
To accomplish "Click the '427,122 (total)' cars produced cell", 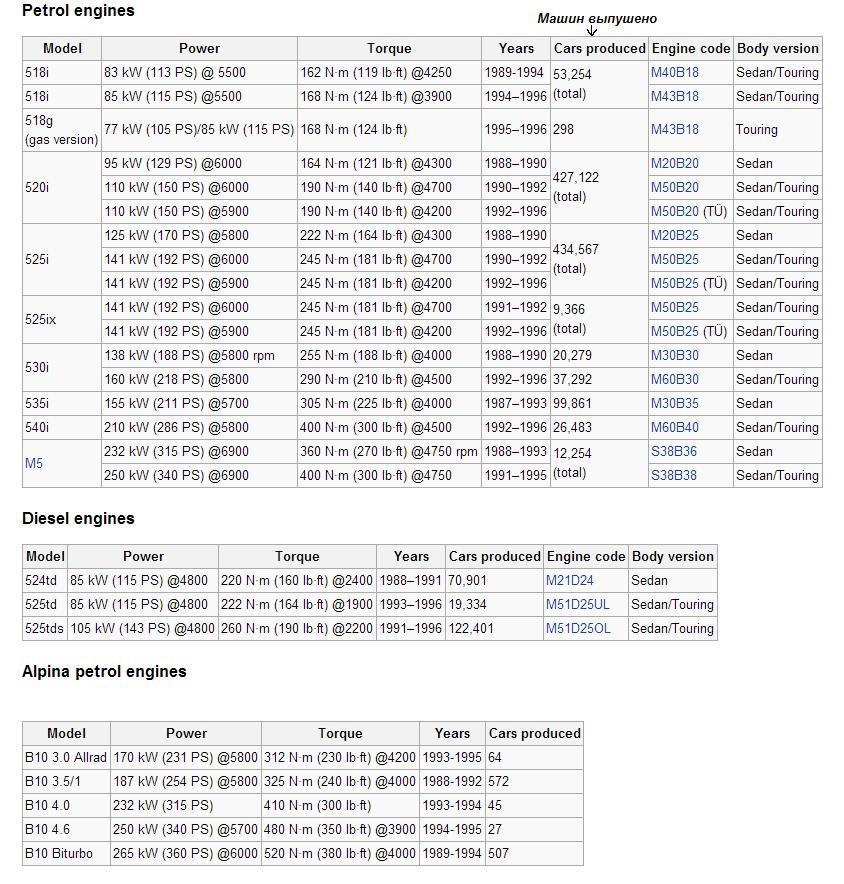I will (599, 188).
